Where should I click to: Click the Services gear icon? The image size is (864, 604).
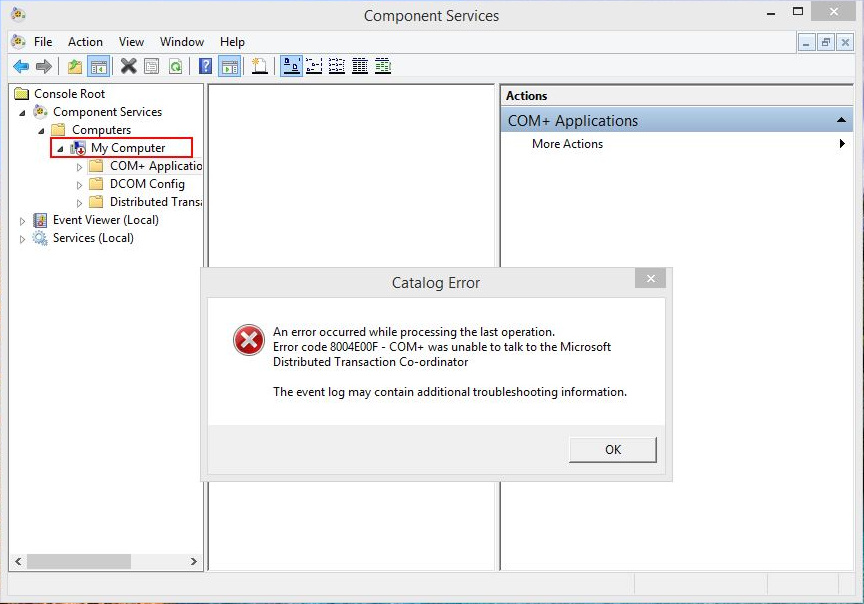(x=40, y=238)
